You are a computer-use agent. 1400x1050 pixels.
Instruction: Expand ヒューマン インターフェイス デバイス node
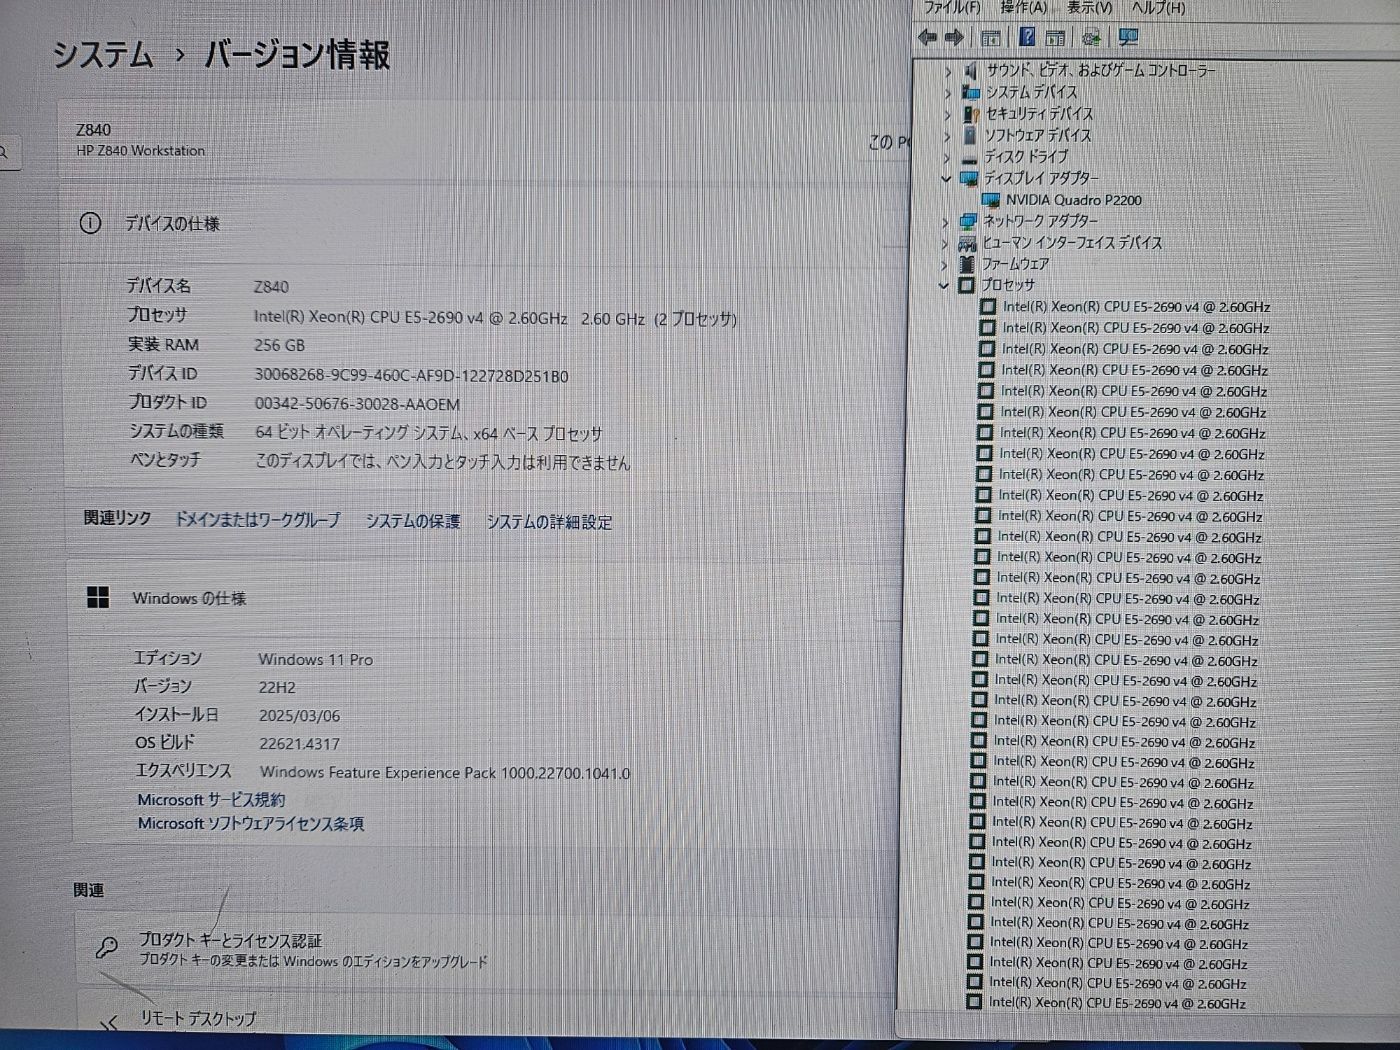945,244
